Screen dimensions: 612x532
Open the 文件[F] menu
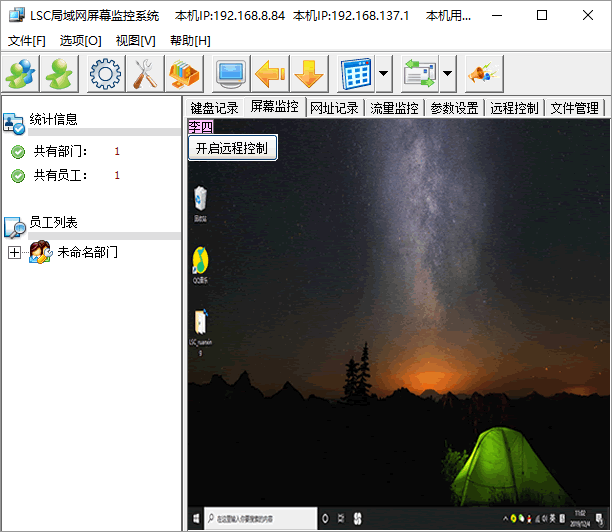pyautogui.click(x=27, y=41)
